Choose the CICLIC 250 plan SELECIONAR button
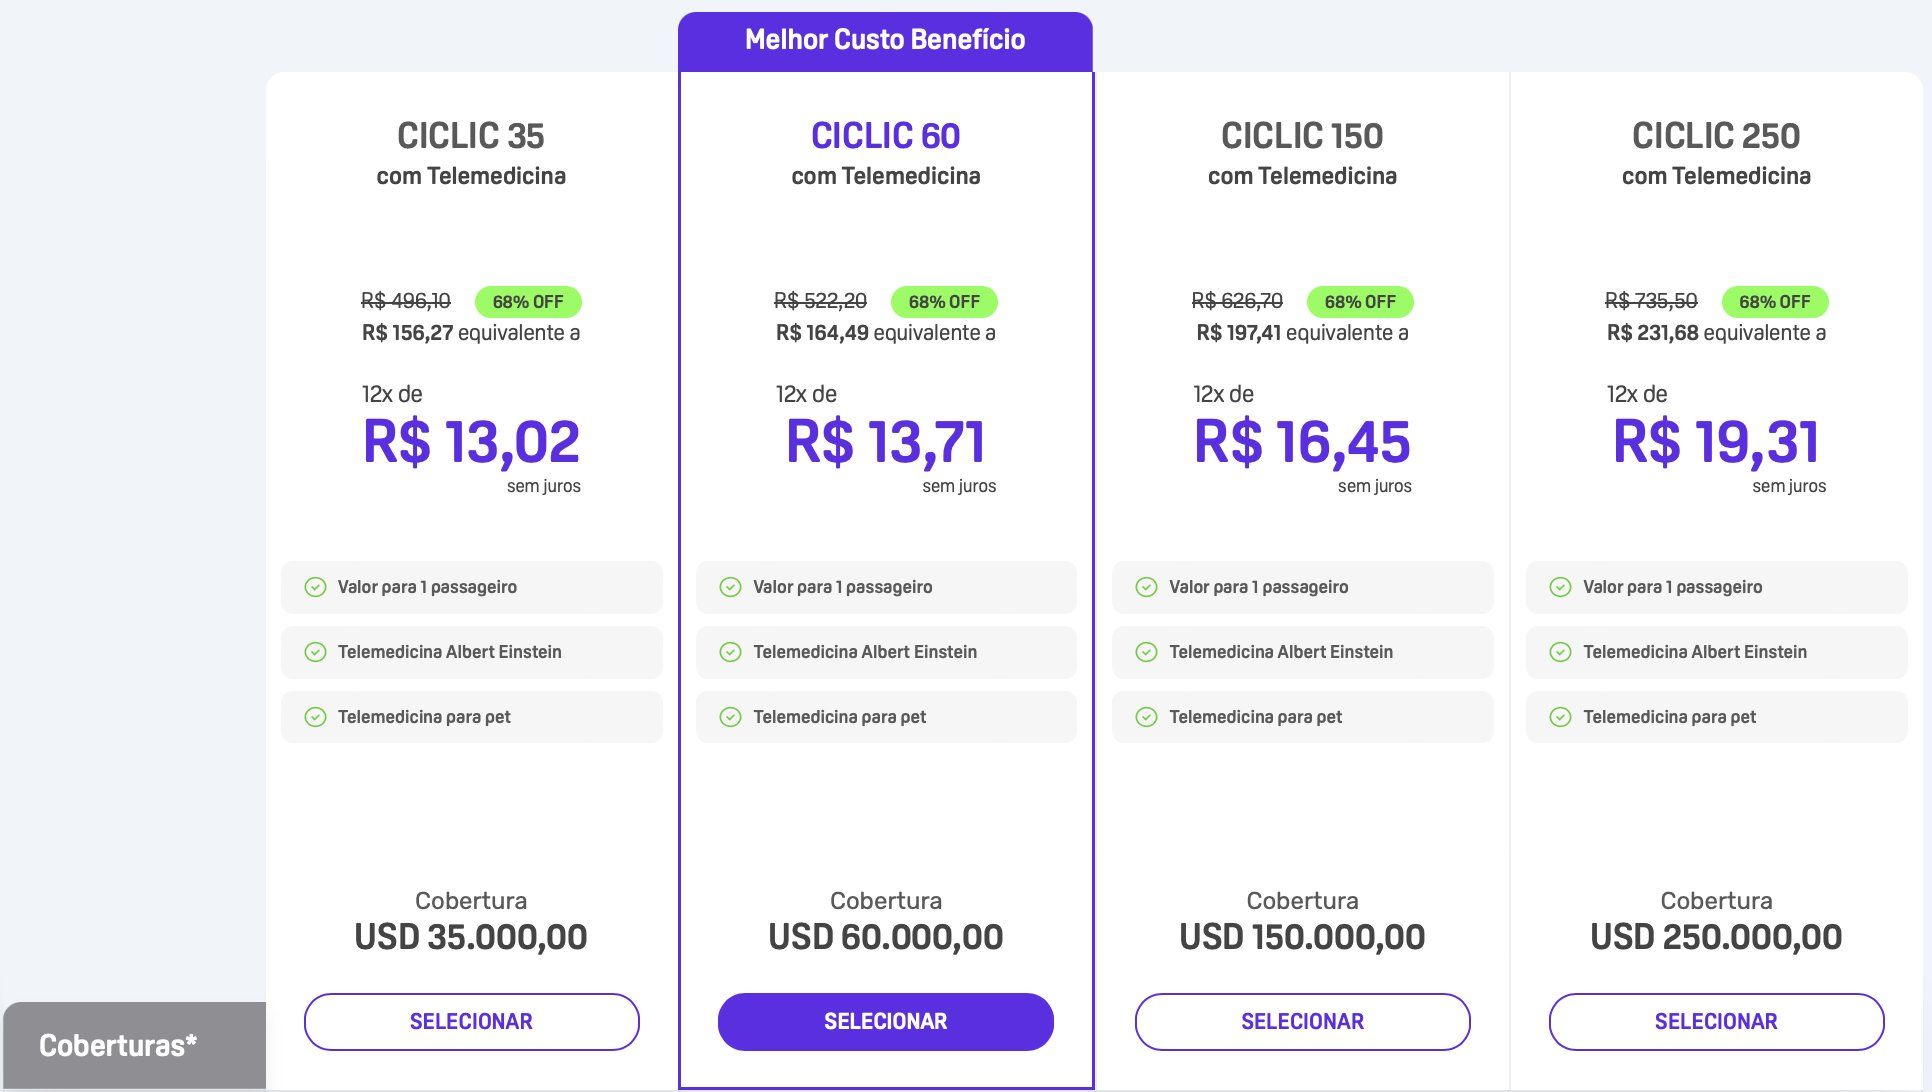This screenshot has height=1092, width=1932. tap(1716, 1021)
